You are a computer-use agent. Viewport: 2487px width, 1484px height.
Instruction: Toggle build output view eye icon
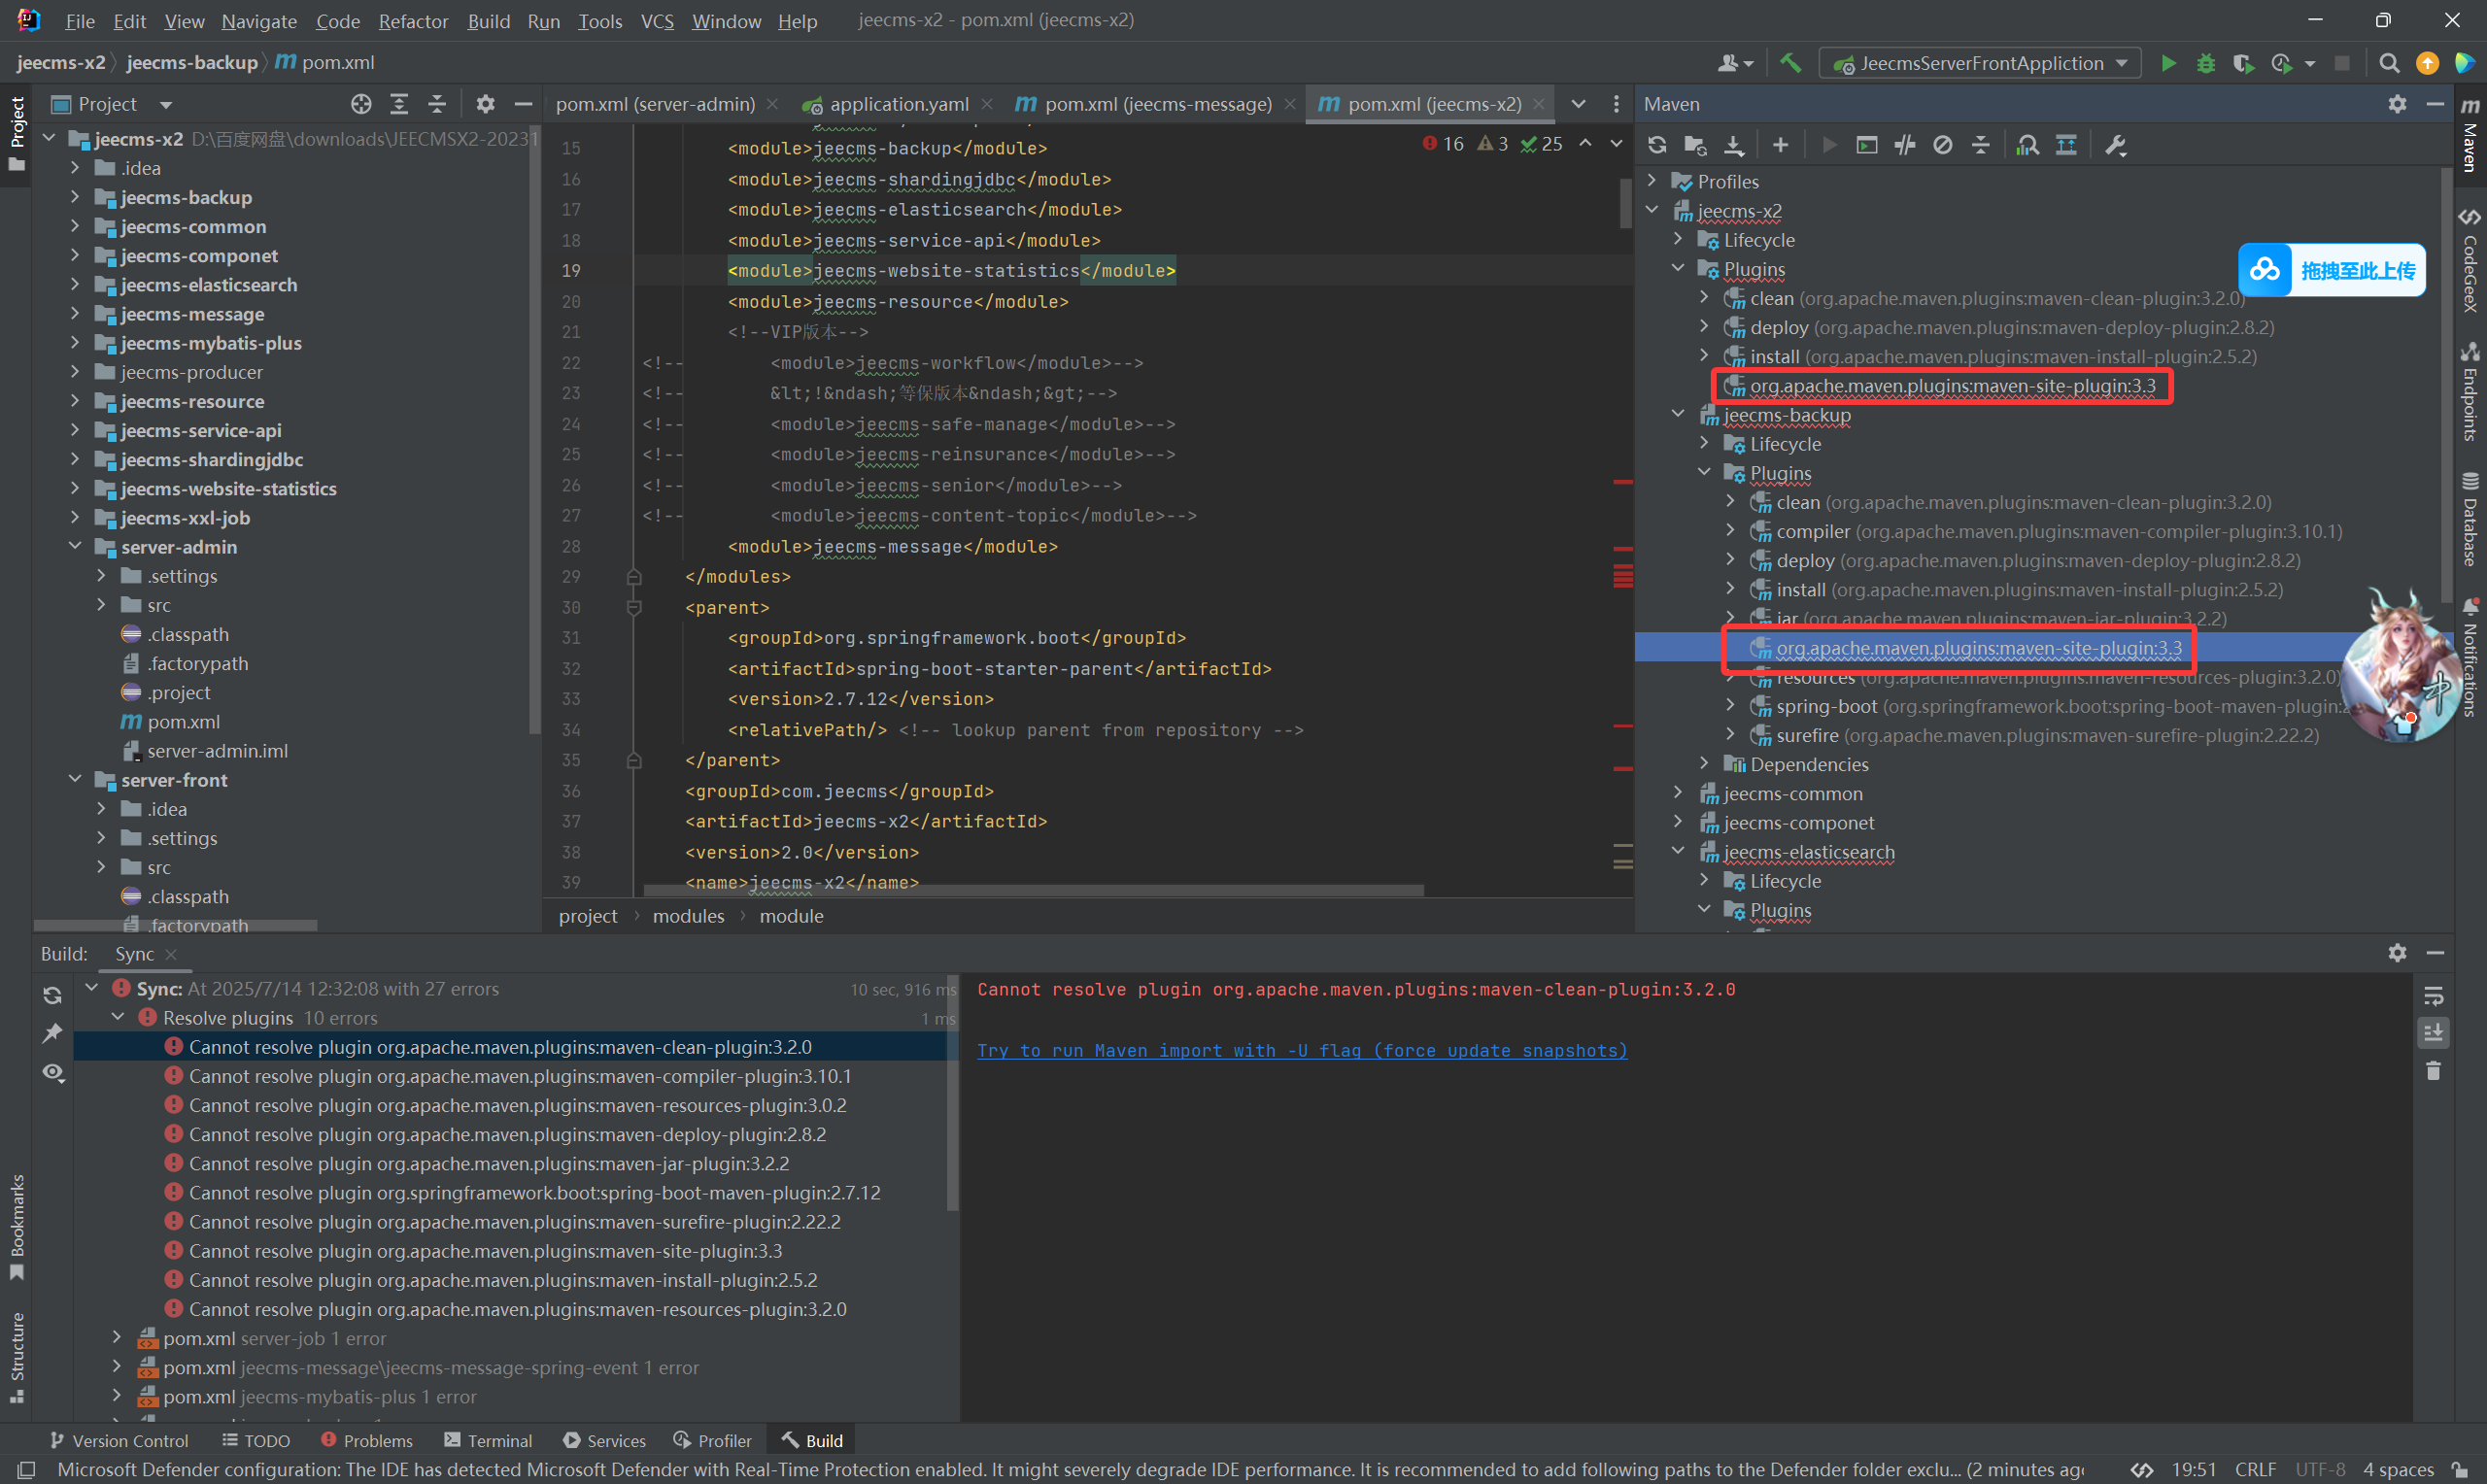(53, 1072)
